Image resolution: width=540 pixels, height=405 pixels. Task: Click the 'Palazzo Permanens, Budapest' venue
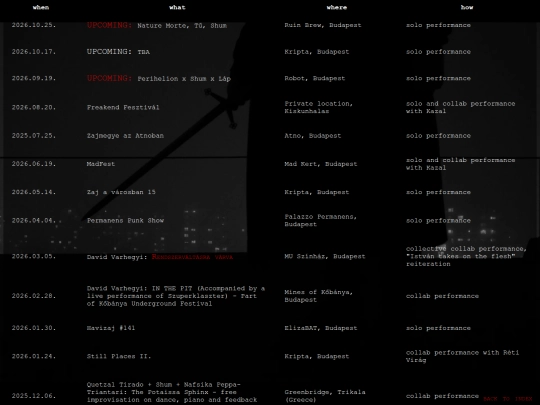click(x=321, y=220)
